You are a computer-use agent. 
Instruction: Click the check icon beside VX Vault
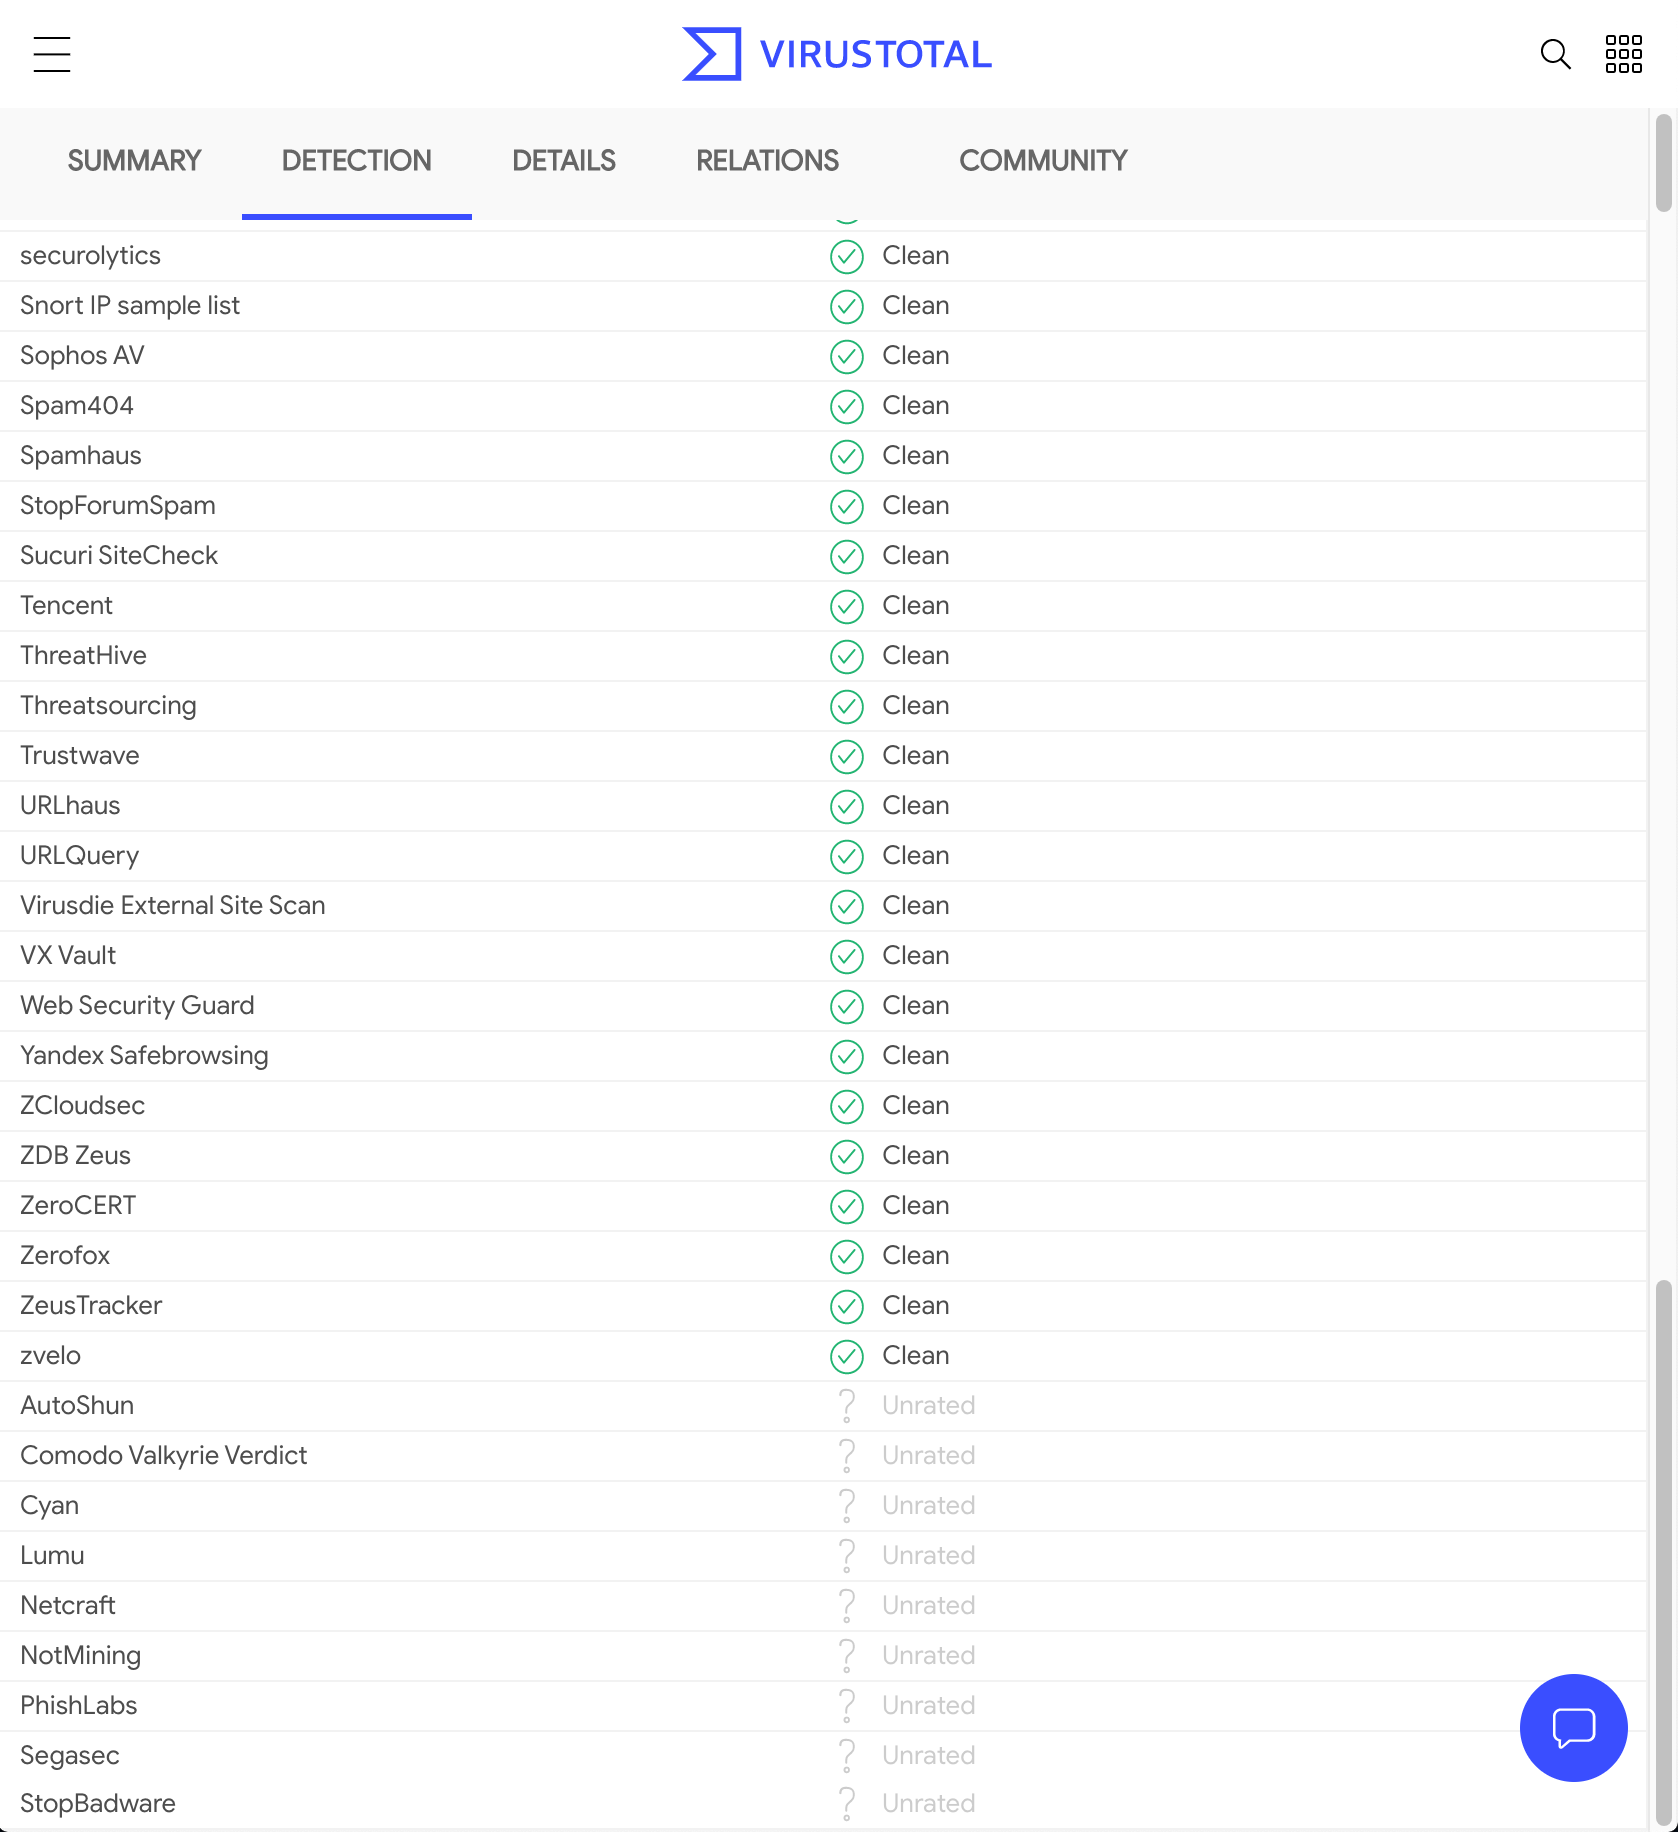[847, 956]
